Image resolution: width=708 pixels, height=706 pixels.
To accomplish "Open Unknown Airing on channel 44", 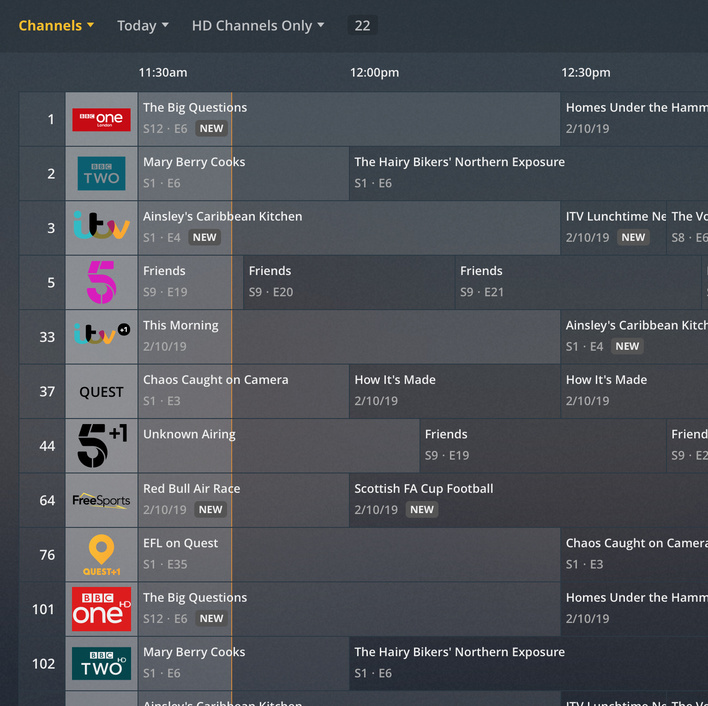I will click(279, 446).
